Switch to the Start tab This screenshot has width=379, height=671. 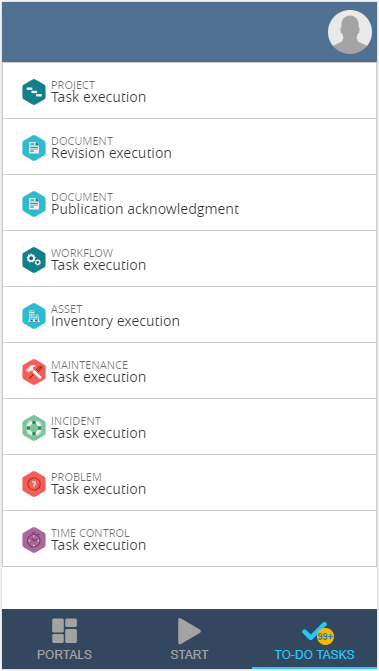point(189,639)
